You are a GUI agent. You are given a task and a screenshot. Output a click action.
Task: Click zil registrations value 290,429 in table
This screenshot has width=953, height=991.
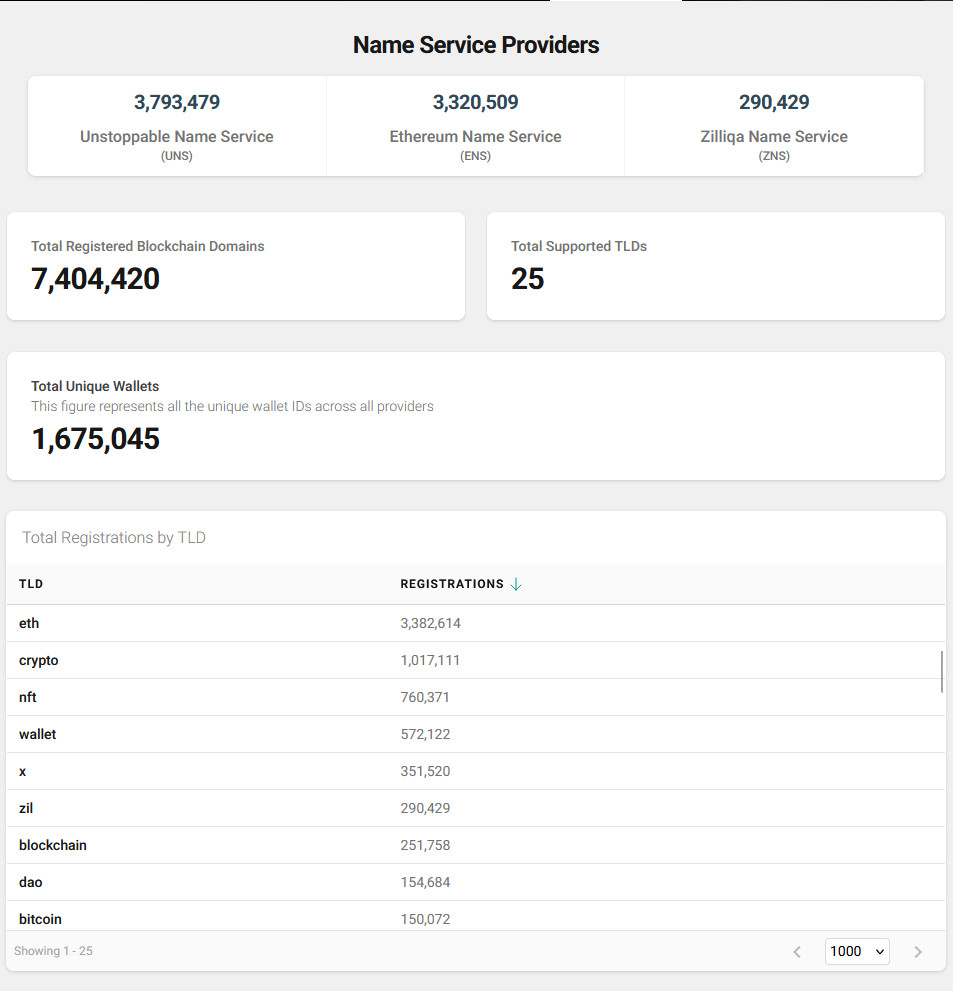point(425,808)
